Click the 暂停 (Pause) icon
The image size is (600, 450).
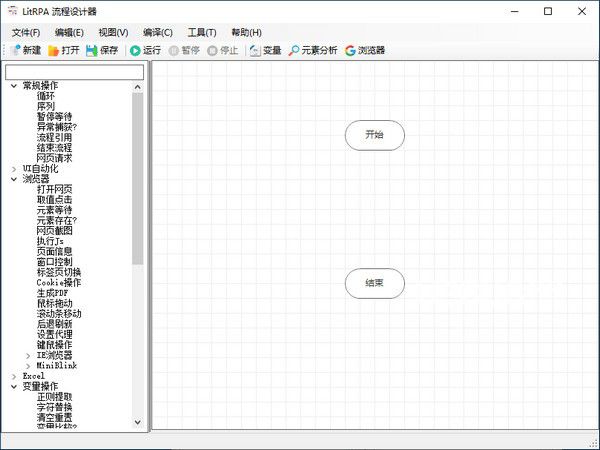174,51
